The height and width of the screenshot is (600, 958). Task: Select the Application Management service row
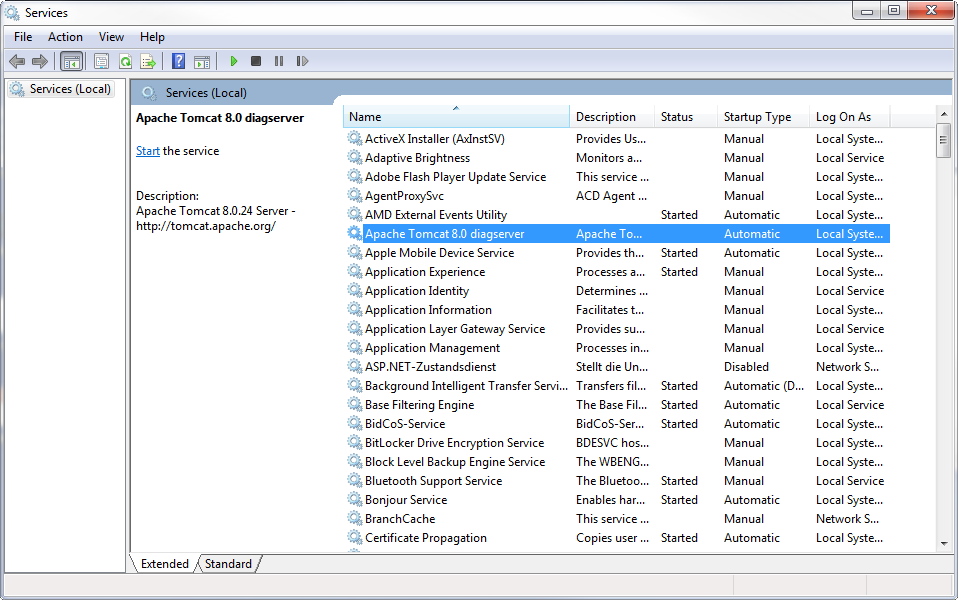point(617,348)
